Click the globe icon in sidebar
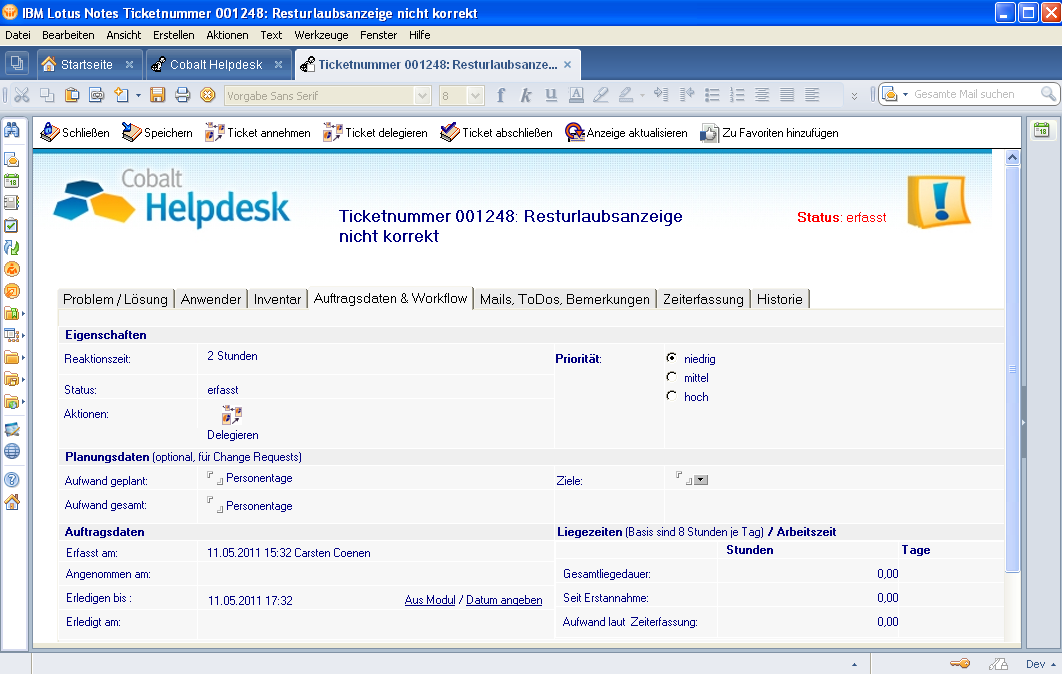Screen dimensions: 1062x674 pyautogui.click(x=12, y=451)
